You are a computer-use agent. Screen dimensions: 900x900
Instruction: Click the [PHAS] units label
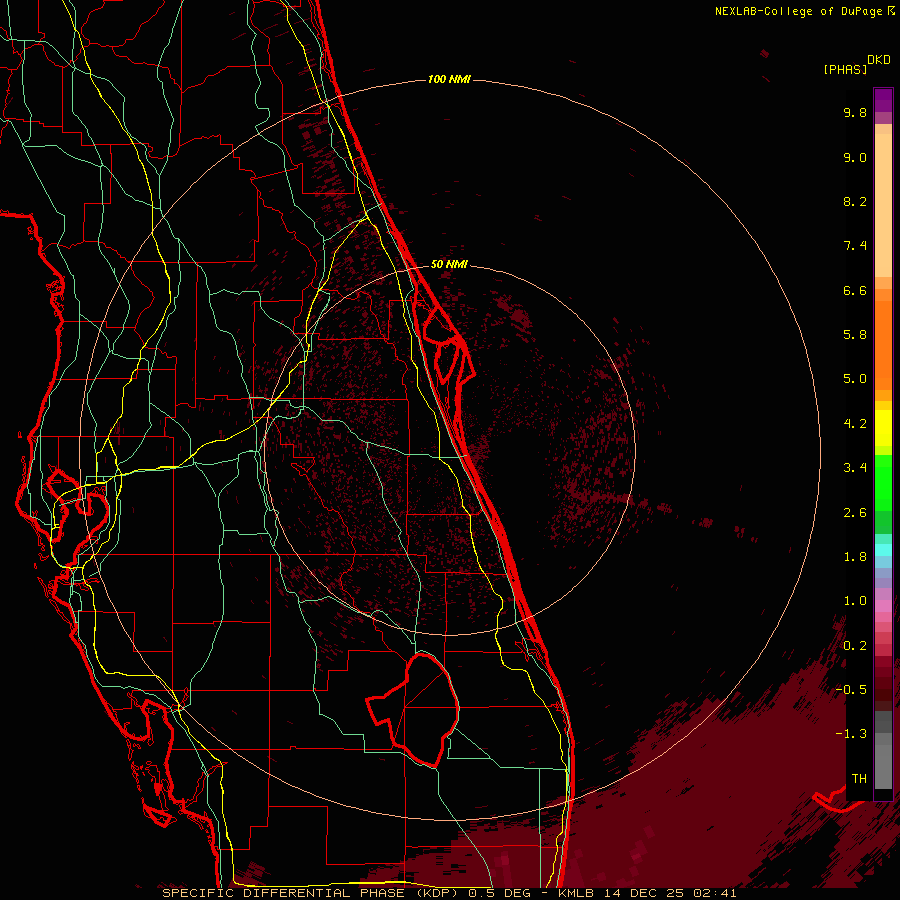844,69
